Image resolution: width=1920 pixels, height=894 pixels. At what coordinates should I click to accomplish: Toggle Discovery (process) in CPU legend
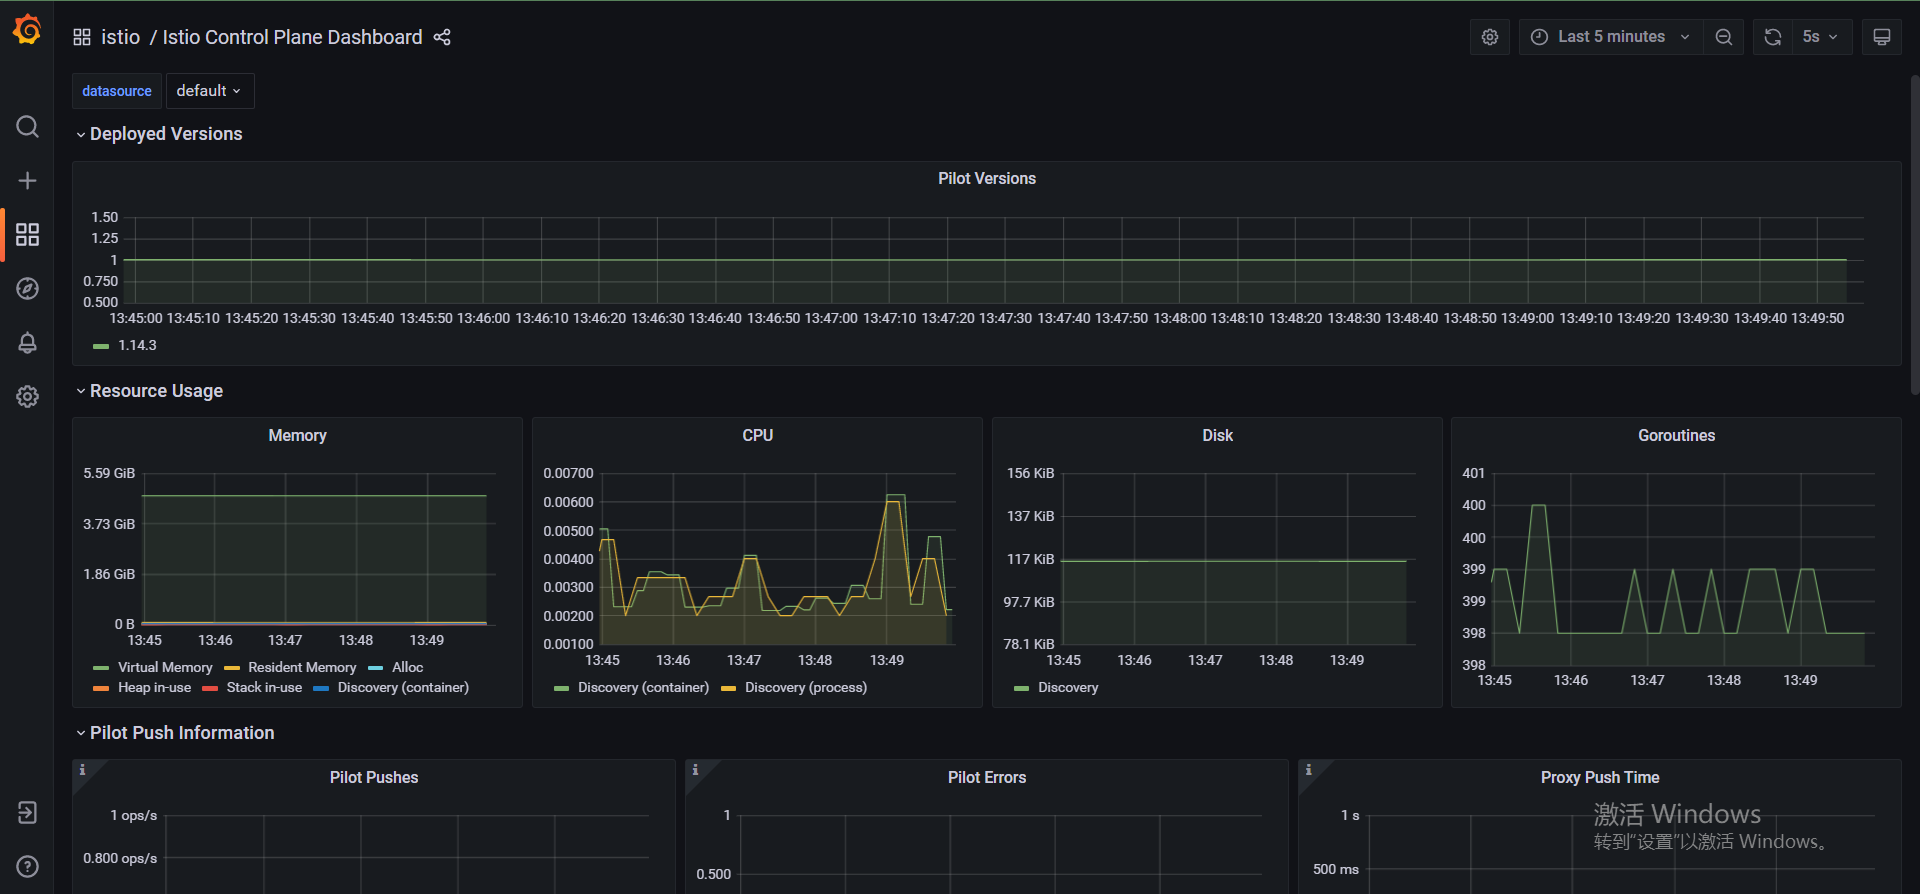[806, 688]
